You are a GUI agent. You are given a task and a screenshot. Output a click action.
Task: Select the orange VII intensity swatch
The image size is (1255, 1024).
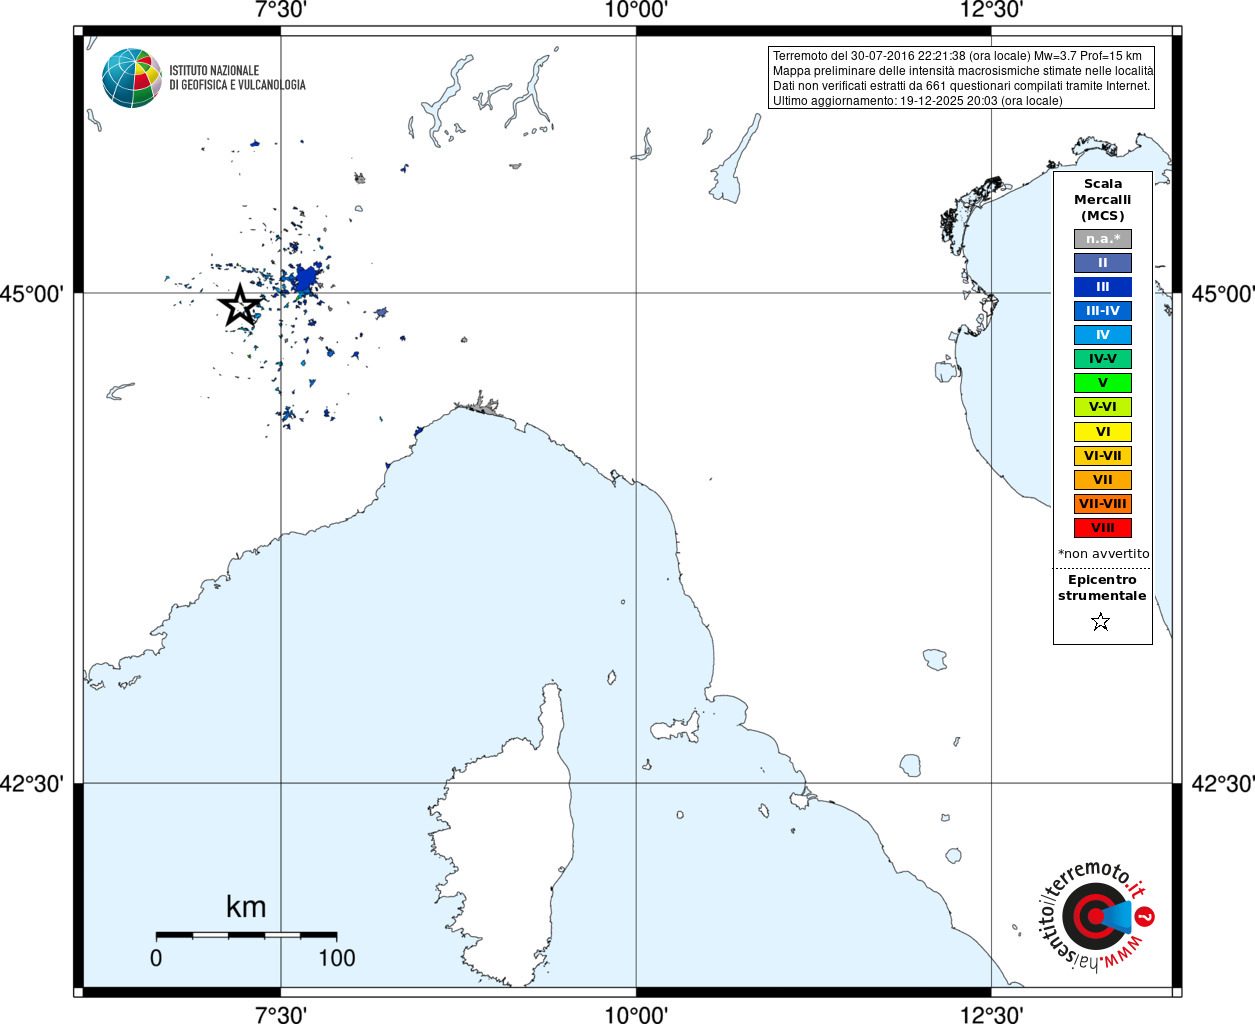(1103, 480)
